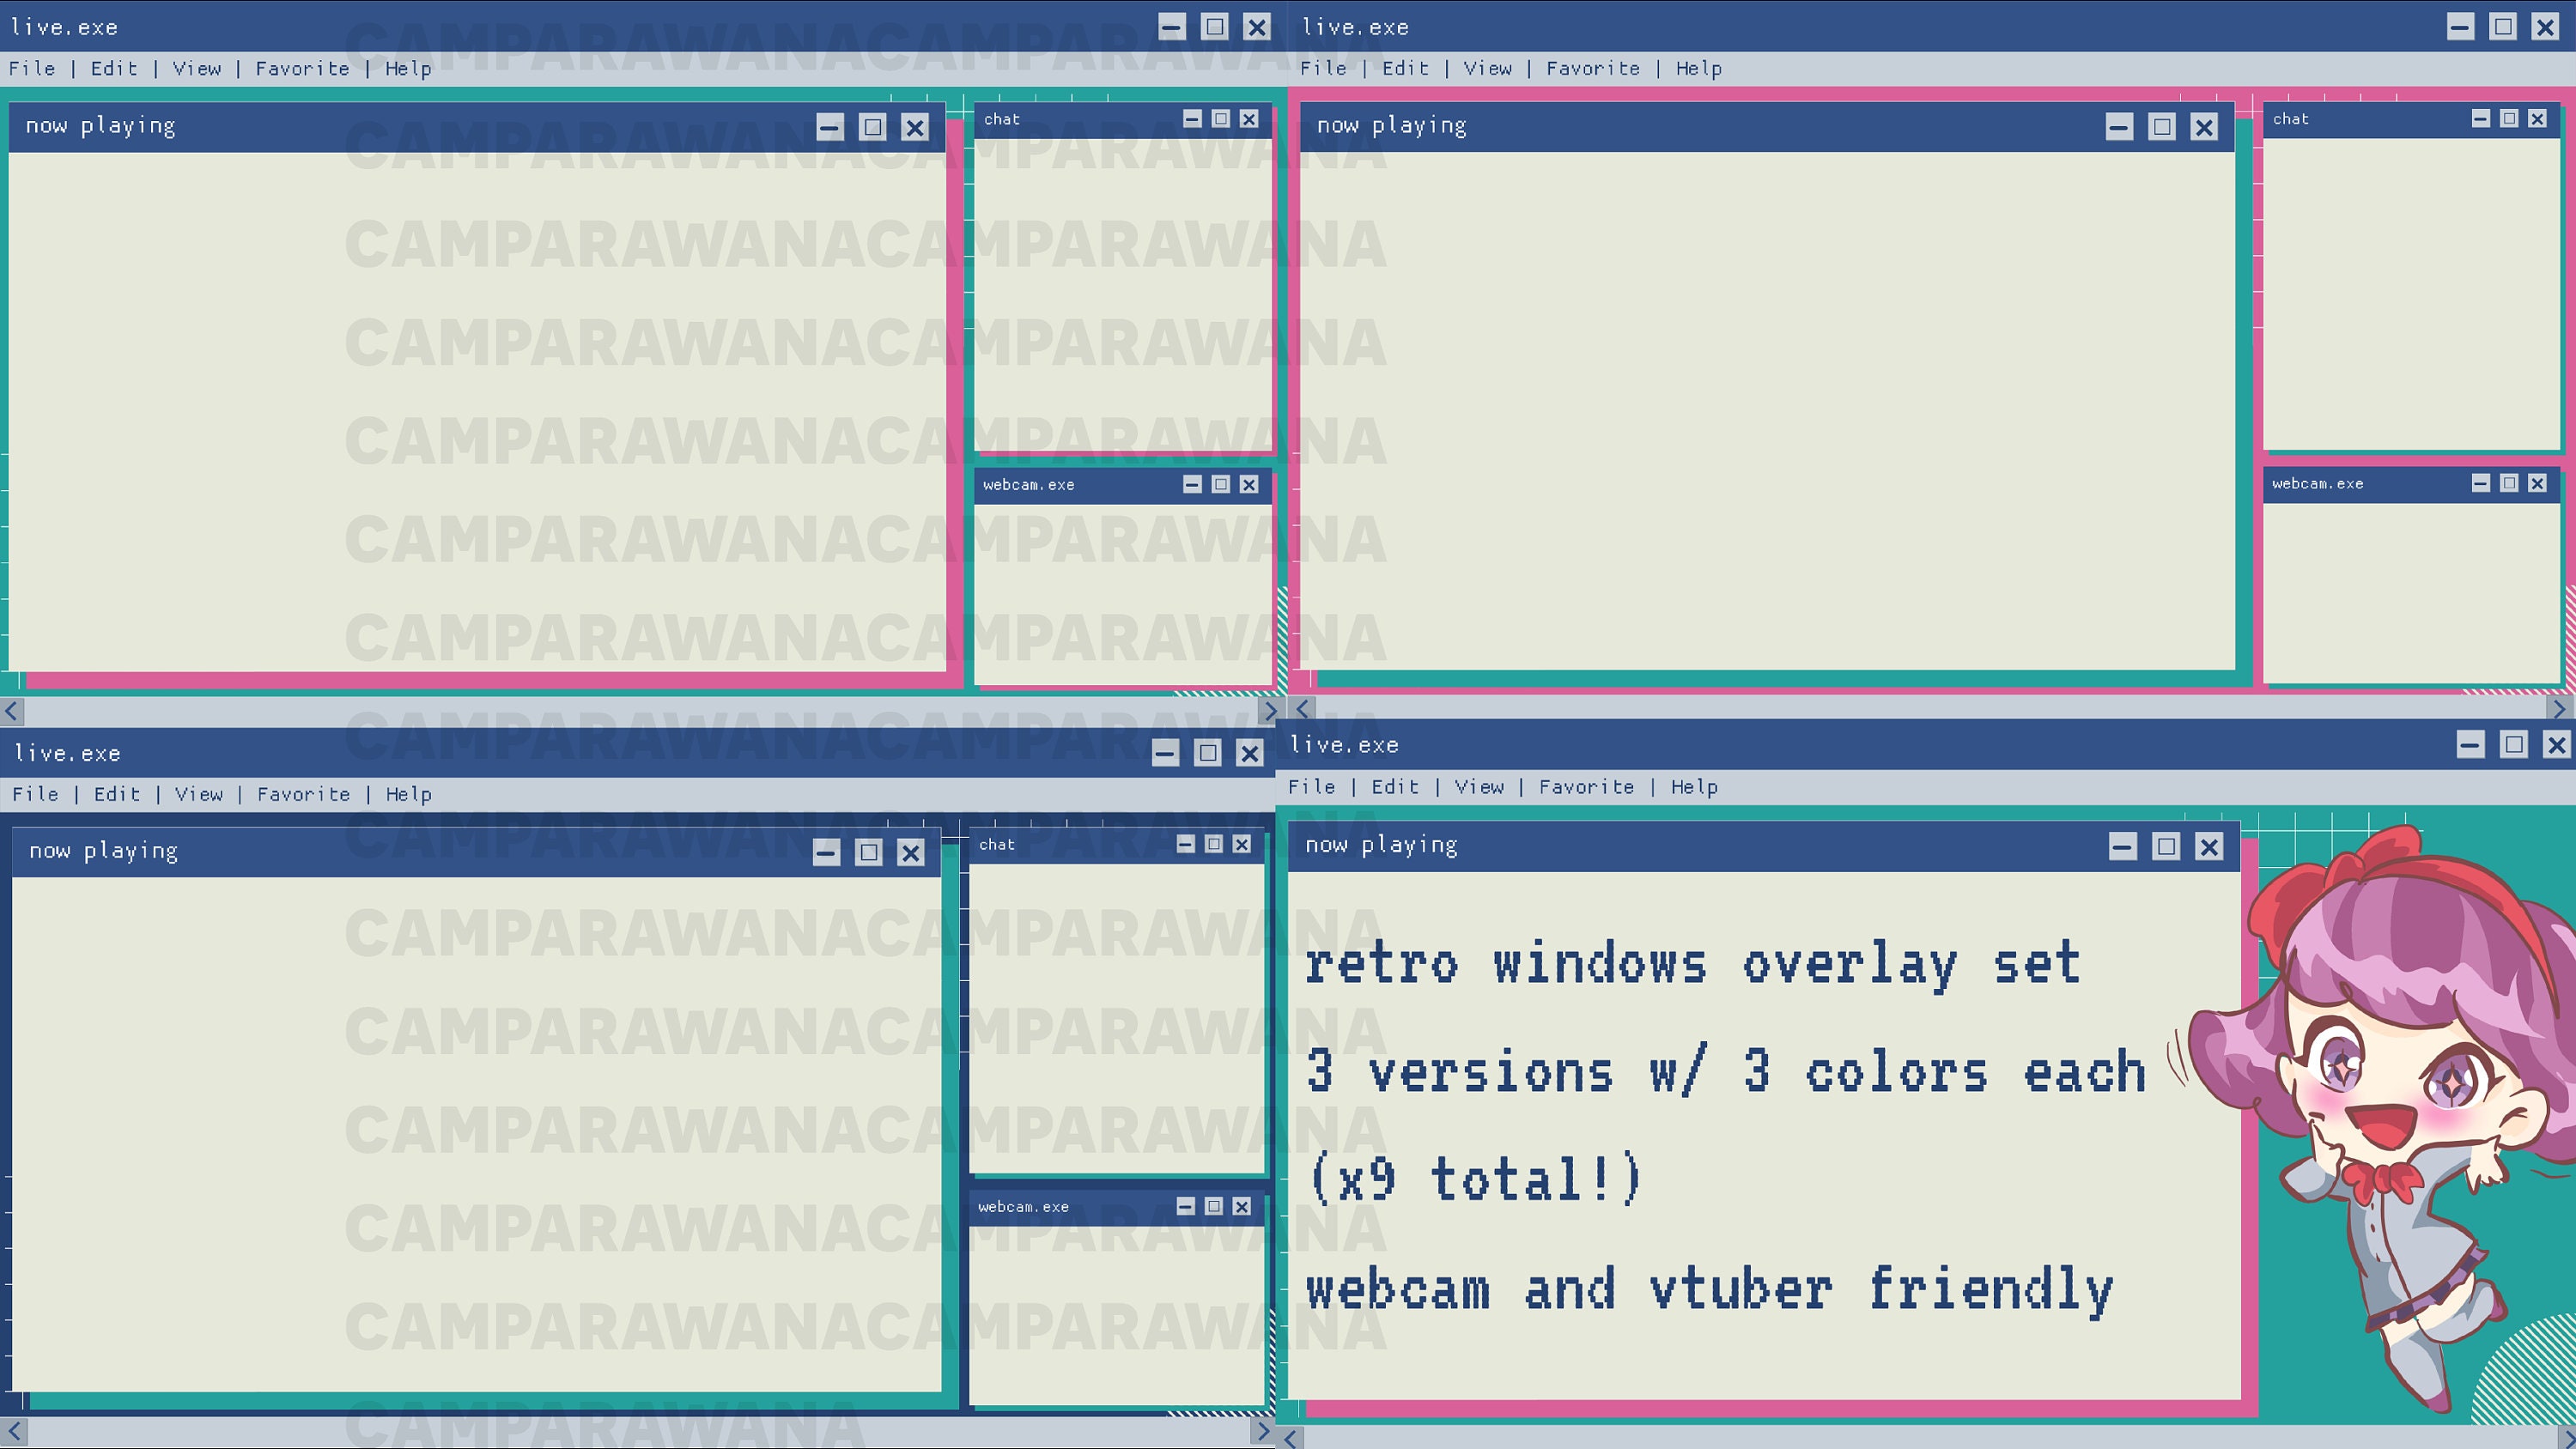This screenshot has width=2576, height=1449.
Task: Maximize the top-right now playing window
Action: click(2162, 127)
